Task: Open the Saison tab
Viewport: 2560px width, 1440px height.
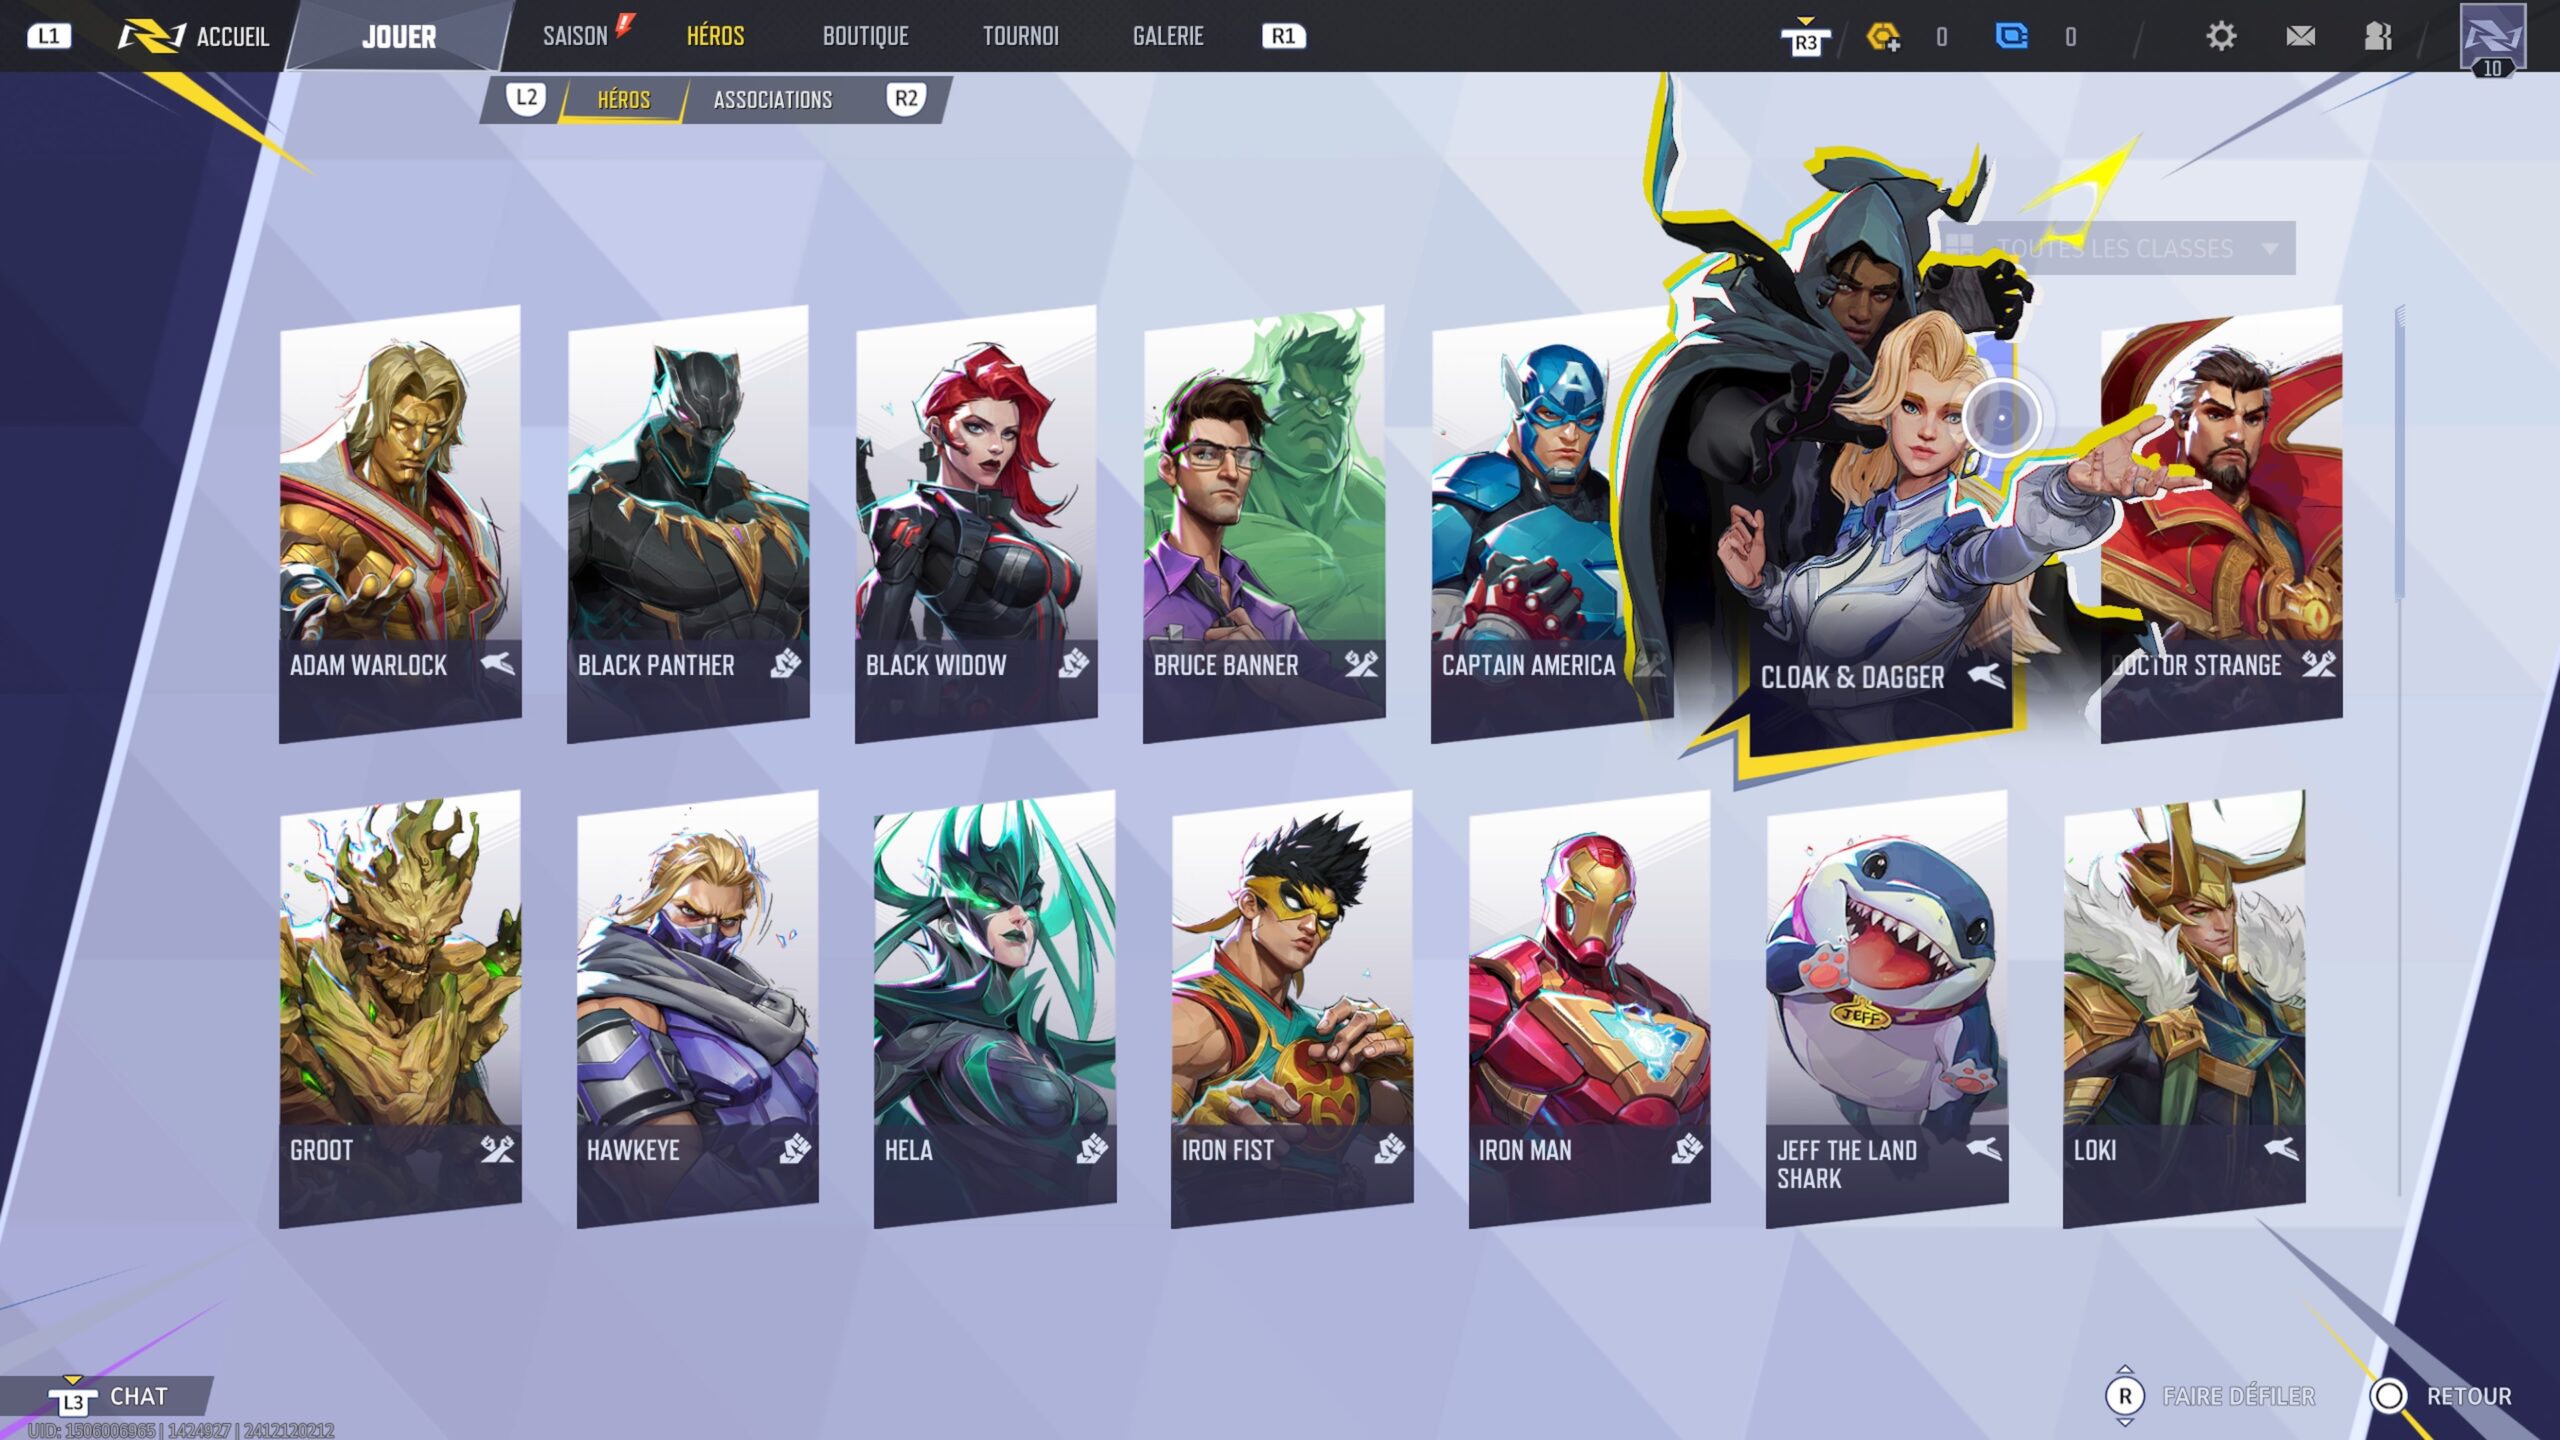Action: pyautogui.click(x=575, y=37)
